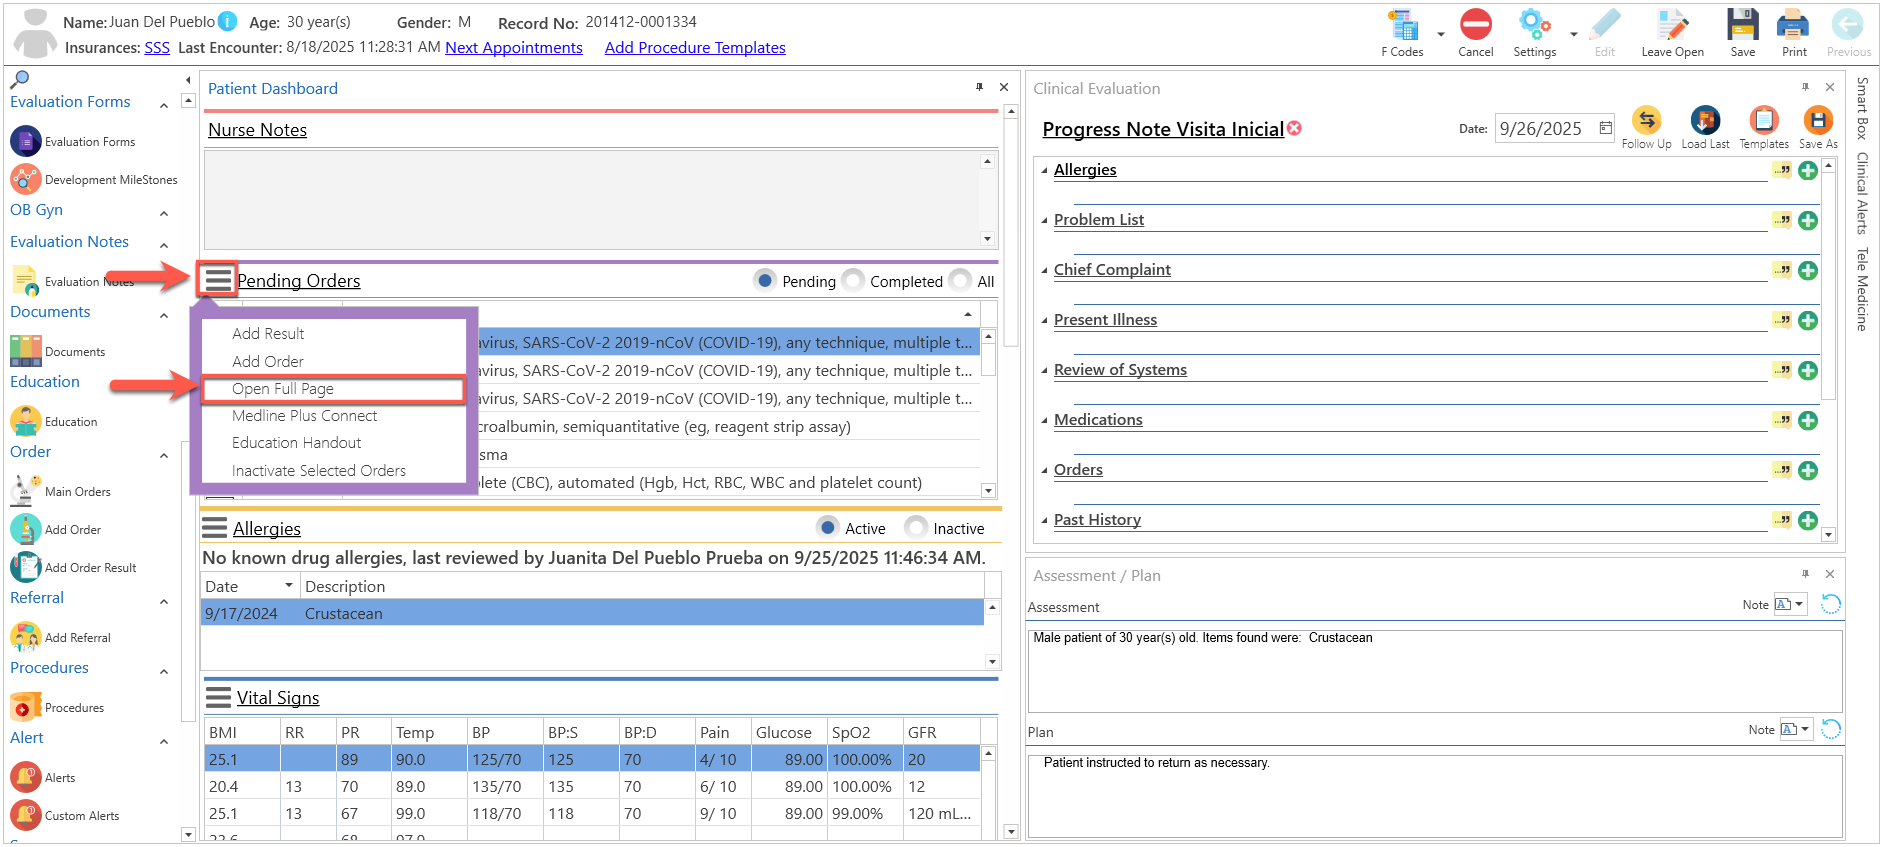This screenshot has height=847, width=1885.
Task: Click the SSS insurance link
Action: click(157, 48)
